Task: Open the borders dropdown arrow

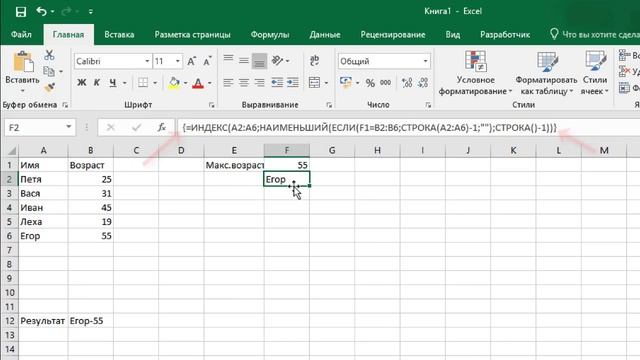Action: coord(155,83)
